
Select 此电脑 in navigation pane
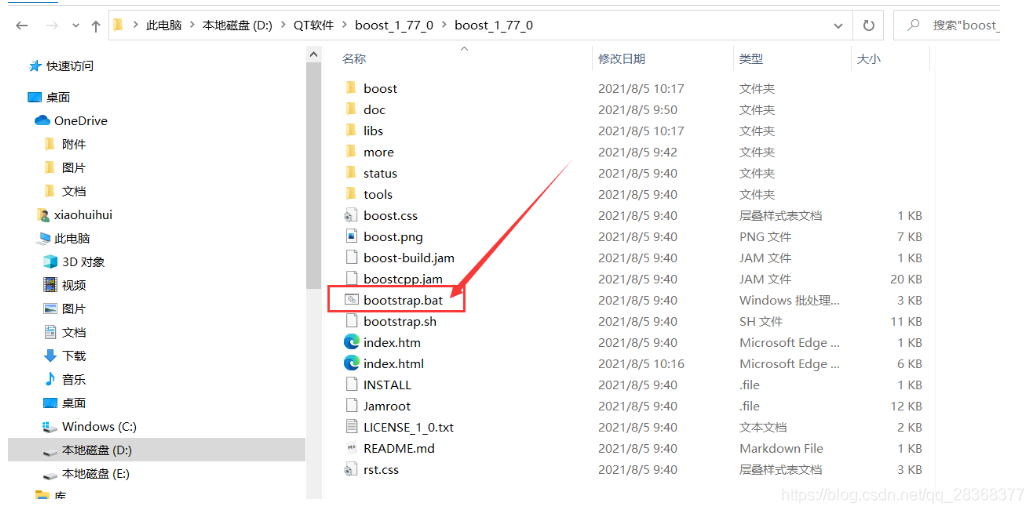point(72,238)
